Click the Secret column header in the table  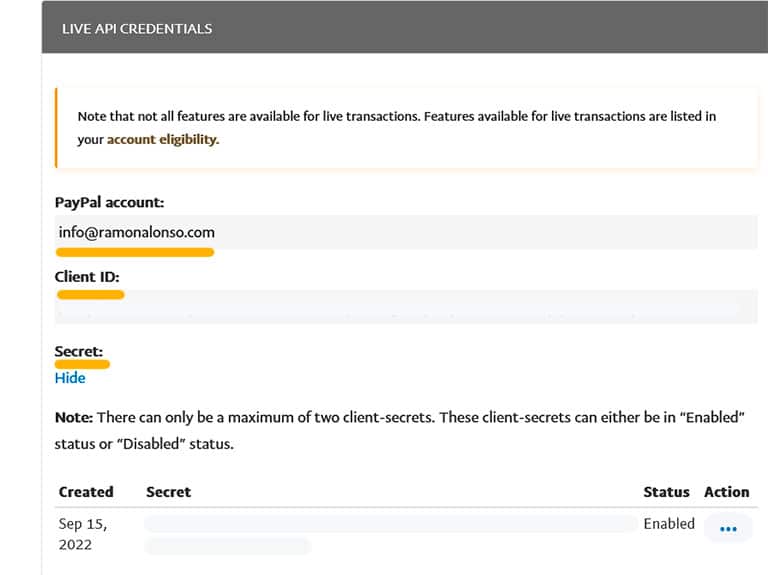click(168, 492)
